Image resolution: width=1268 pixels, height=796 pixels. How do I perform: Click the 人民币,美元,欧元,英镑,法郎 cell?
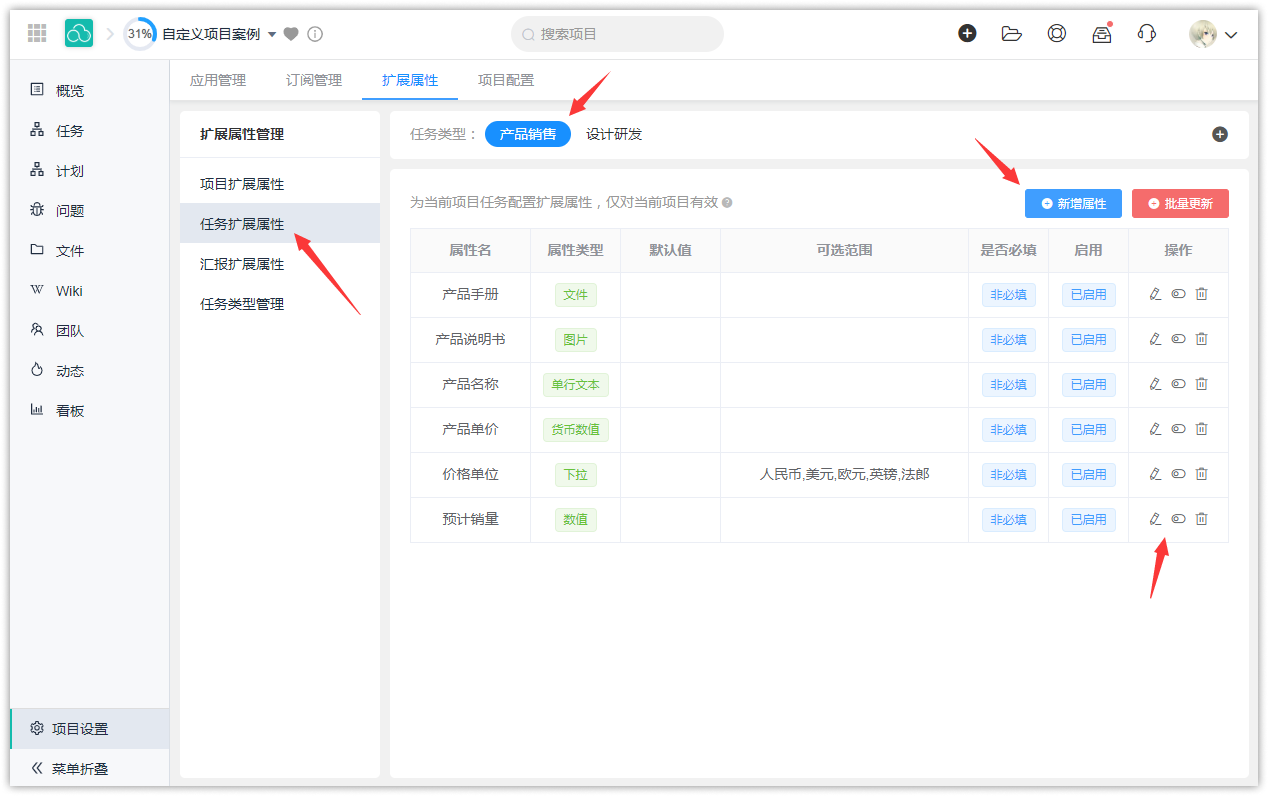tap(844, 474)
